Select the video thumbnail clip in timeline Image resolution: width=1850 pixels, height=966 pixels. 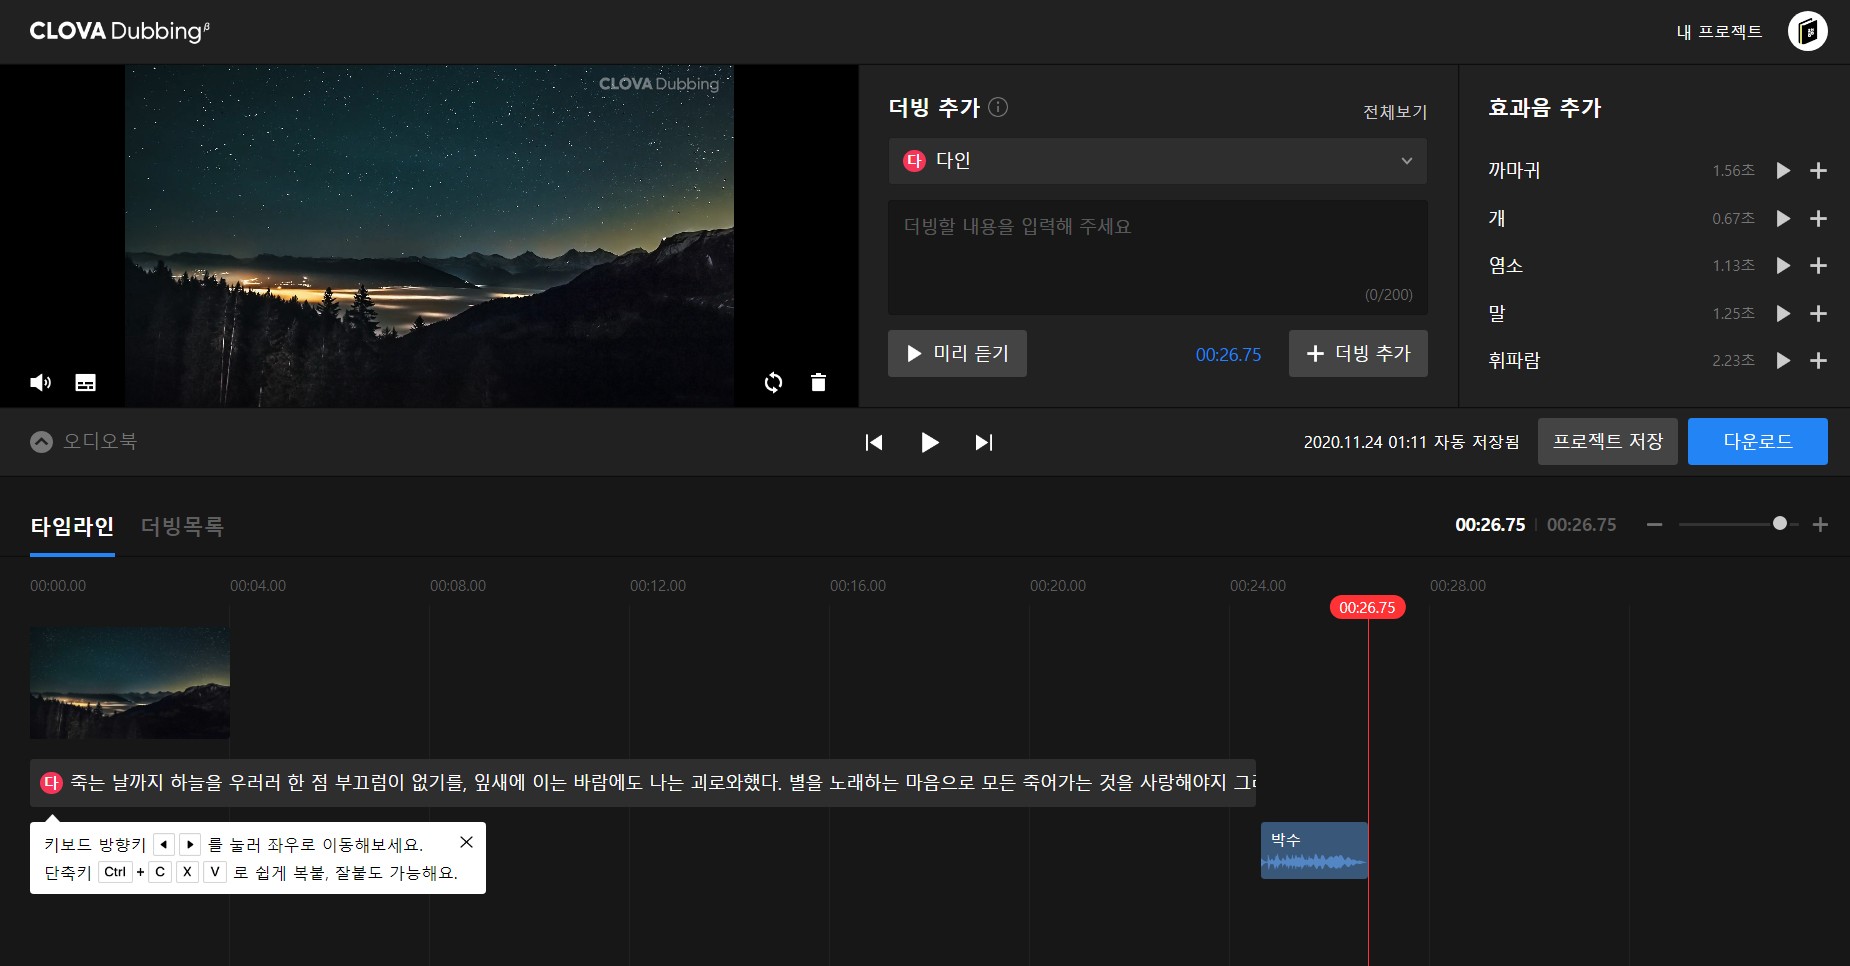pos(130,683)
